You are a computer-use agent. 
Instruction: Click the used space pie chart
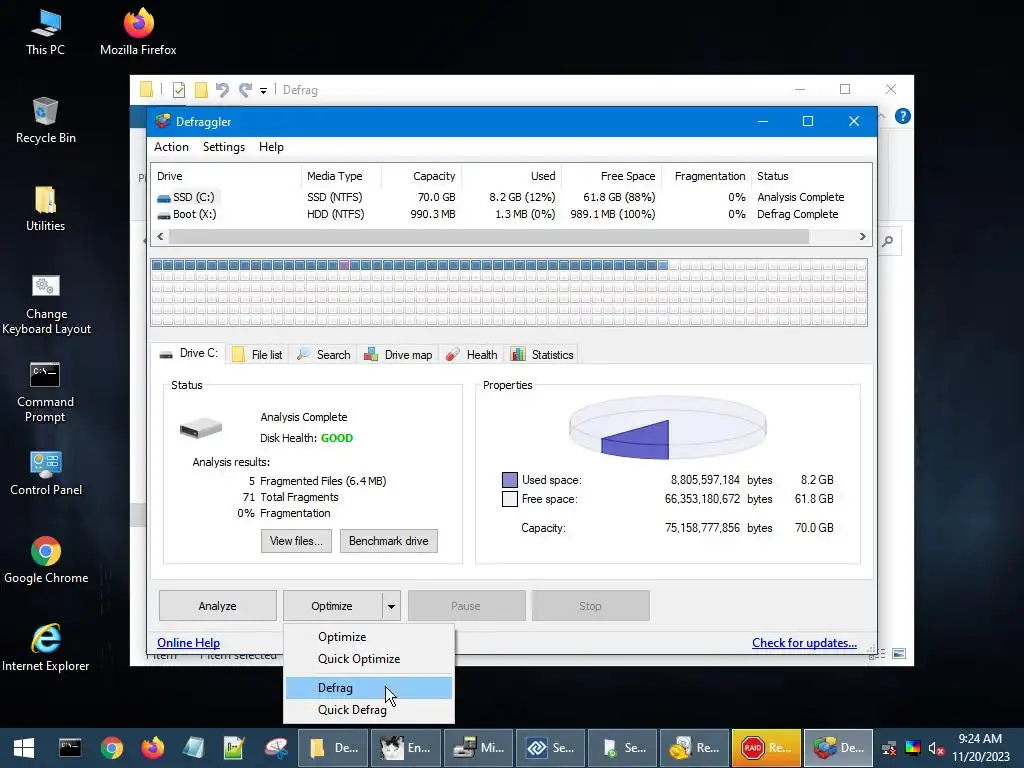[x=667, y=428]
